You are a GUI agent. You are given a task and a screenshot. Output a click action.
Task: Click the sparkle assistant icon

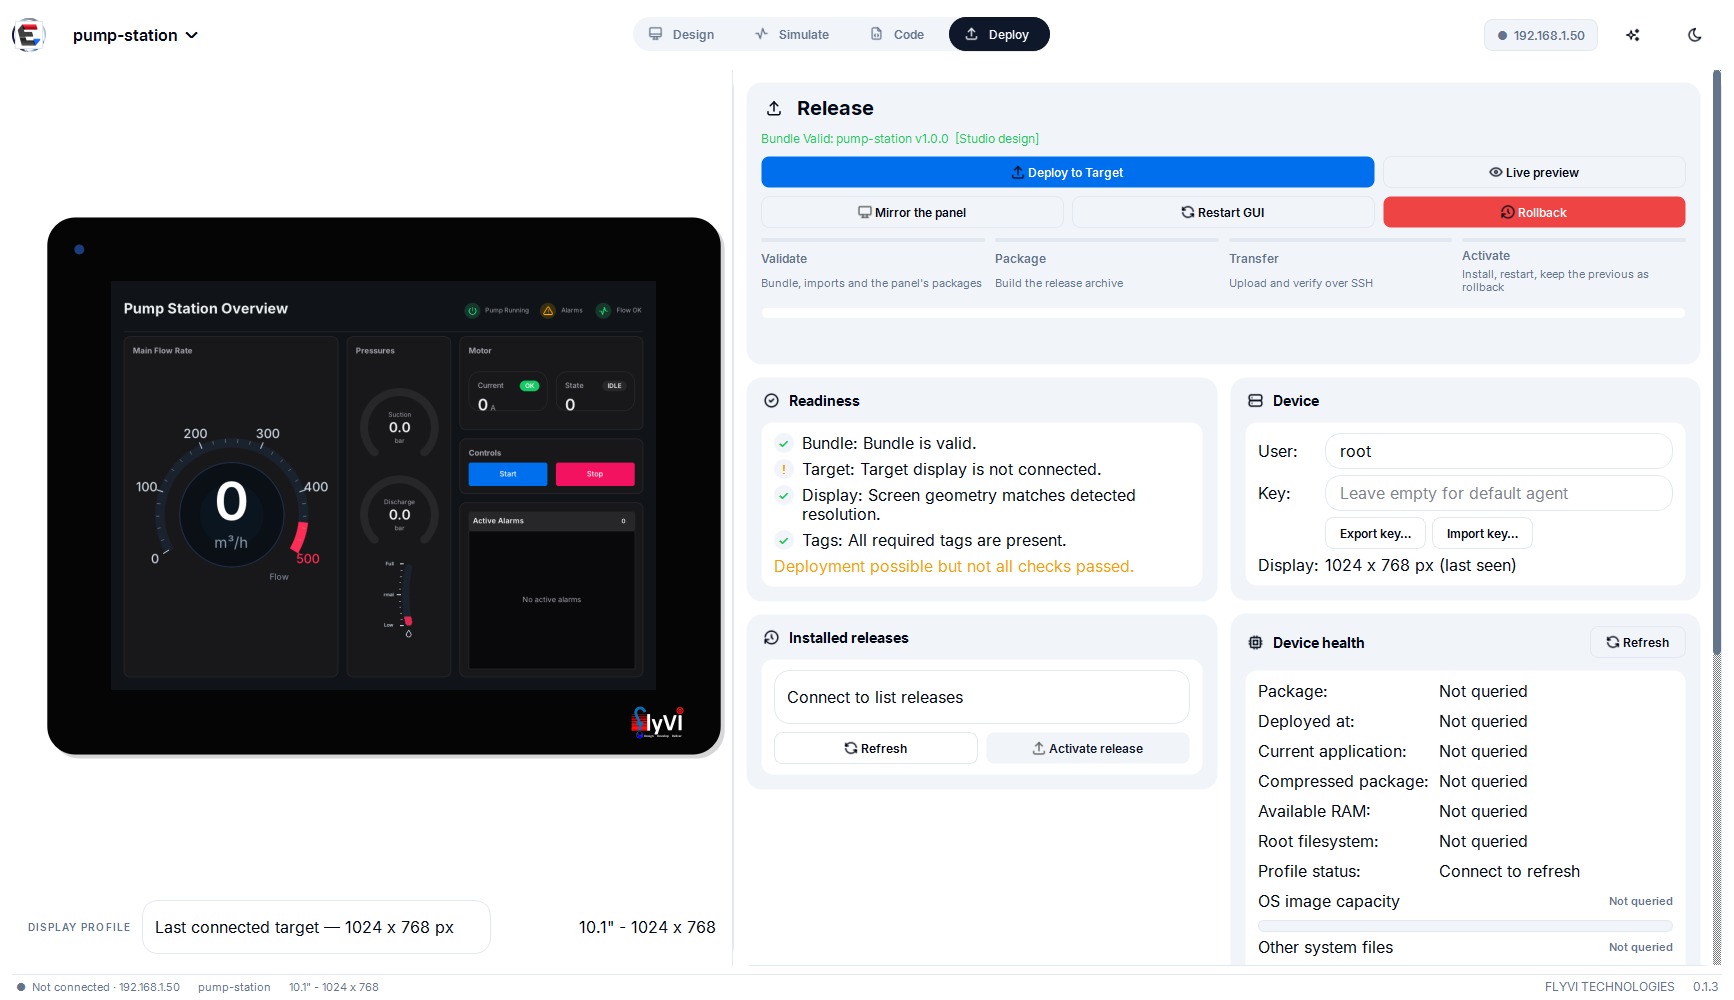(x=1633, y=35)
